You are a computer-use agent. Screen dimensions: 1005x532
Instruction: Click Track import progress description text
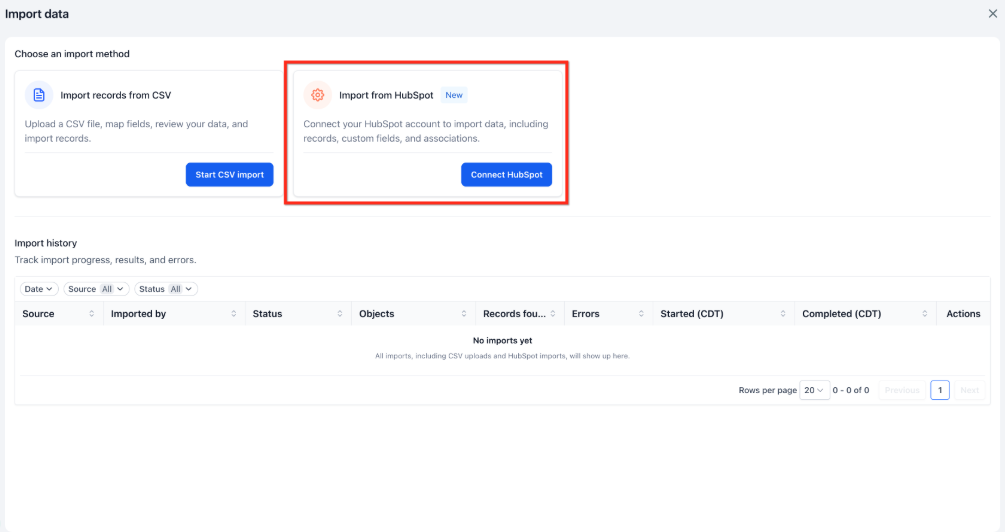[105, 260]
